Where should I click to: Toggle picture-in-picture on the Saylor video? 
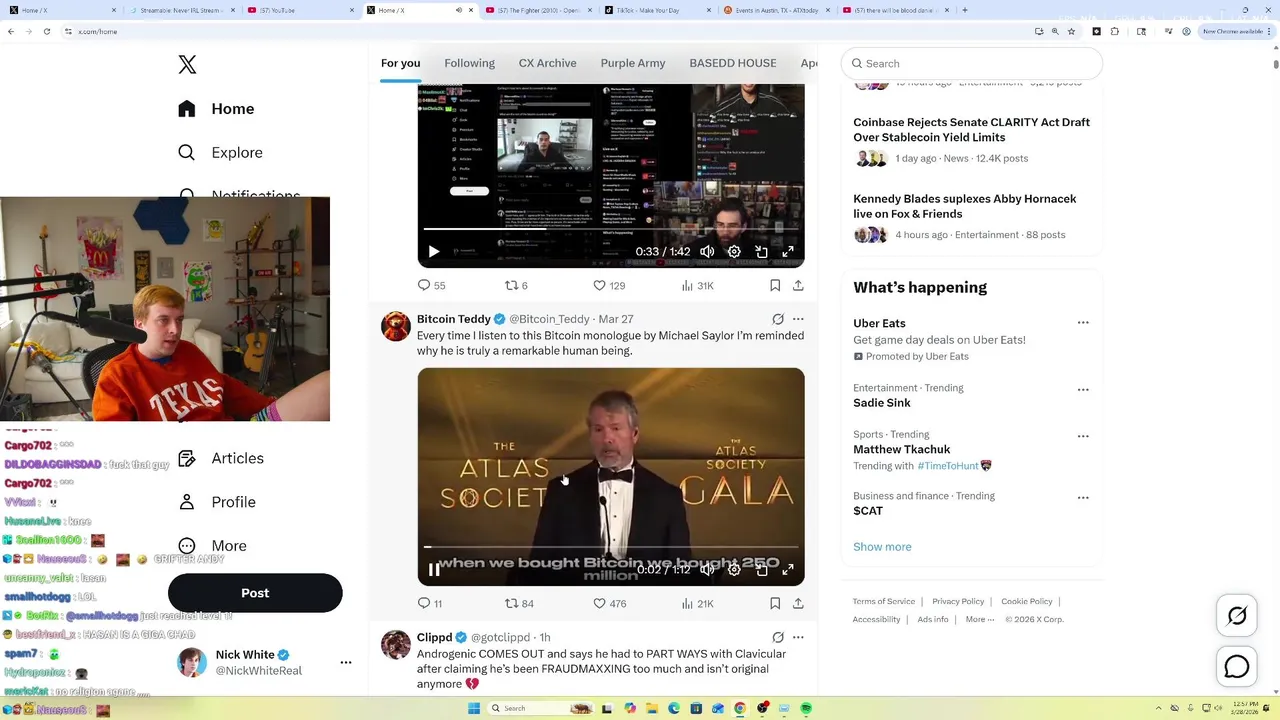(x=761, y=570)
